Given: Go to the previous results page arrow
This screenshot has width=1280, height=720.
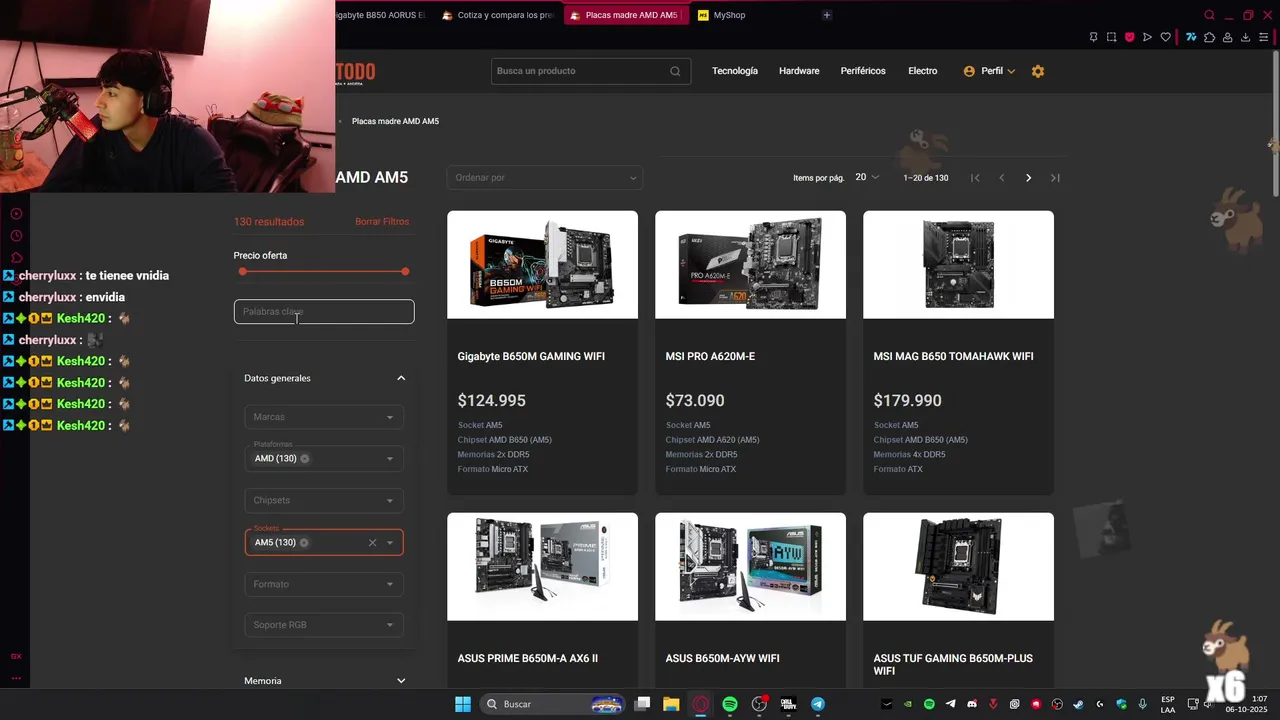Looking at the screenshot, I should click(x=1001, y=178).
